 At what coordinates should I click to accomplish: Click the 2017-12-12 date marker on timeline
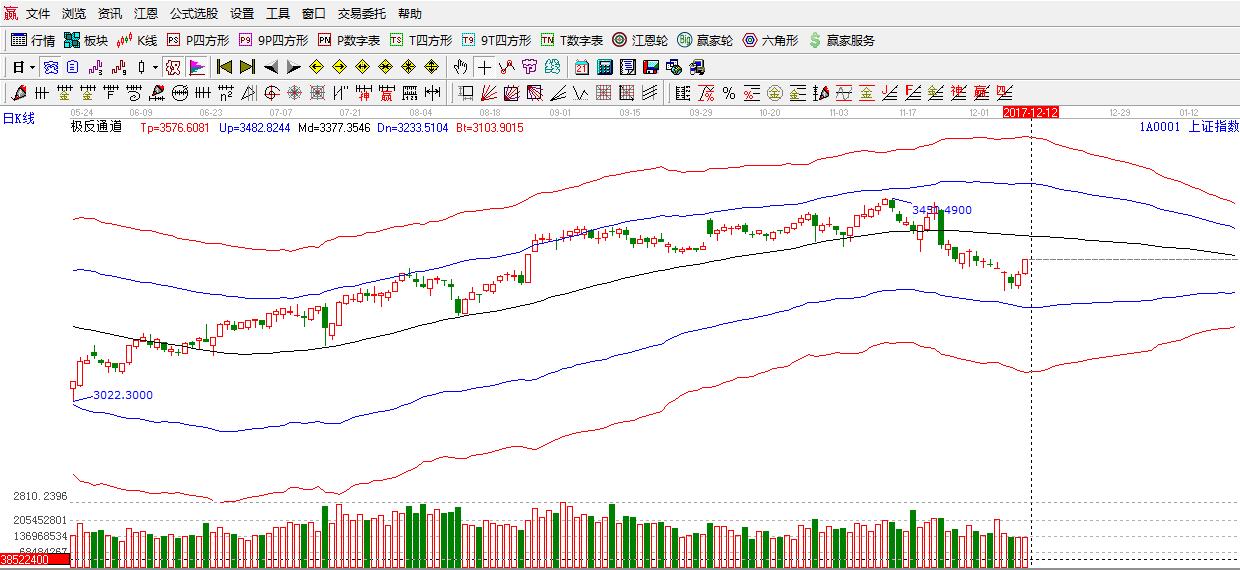[x=1030, y=112]
